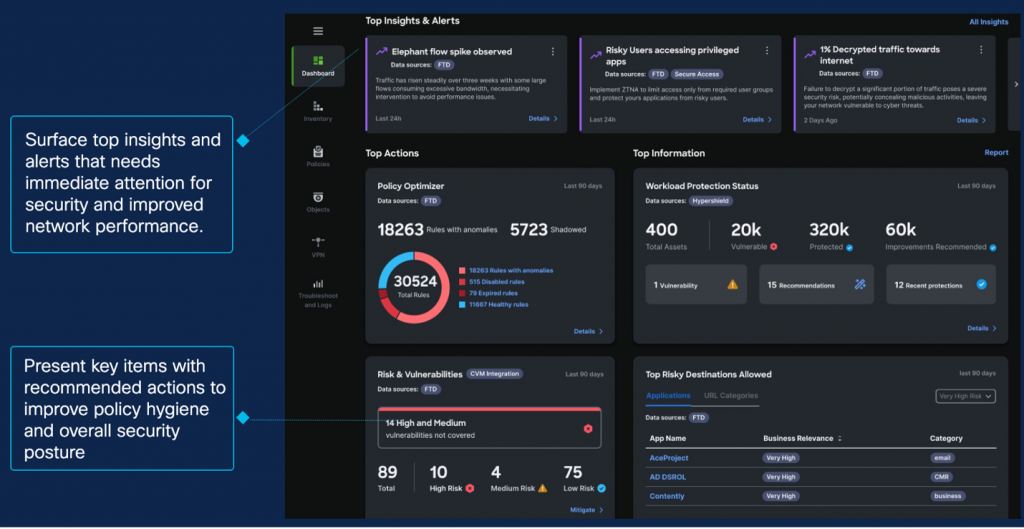Open the 15 Recommendations tile
This screenshot has width=1024, height=529.
click(816, 285)
